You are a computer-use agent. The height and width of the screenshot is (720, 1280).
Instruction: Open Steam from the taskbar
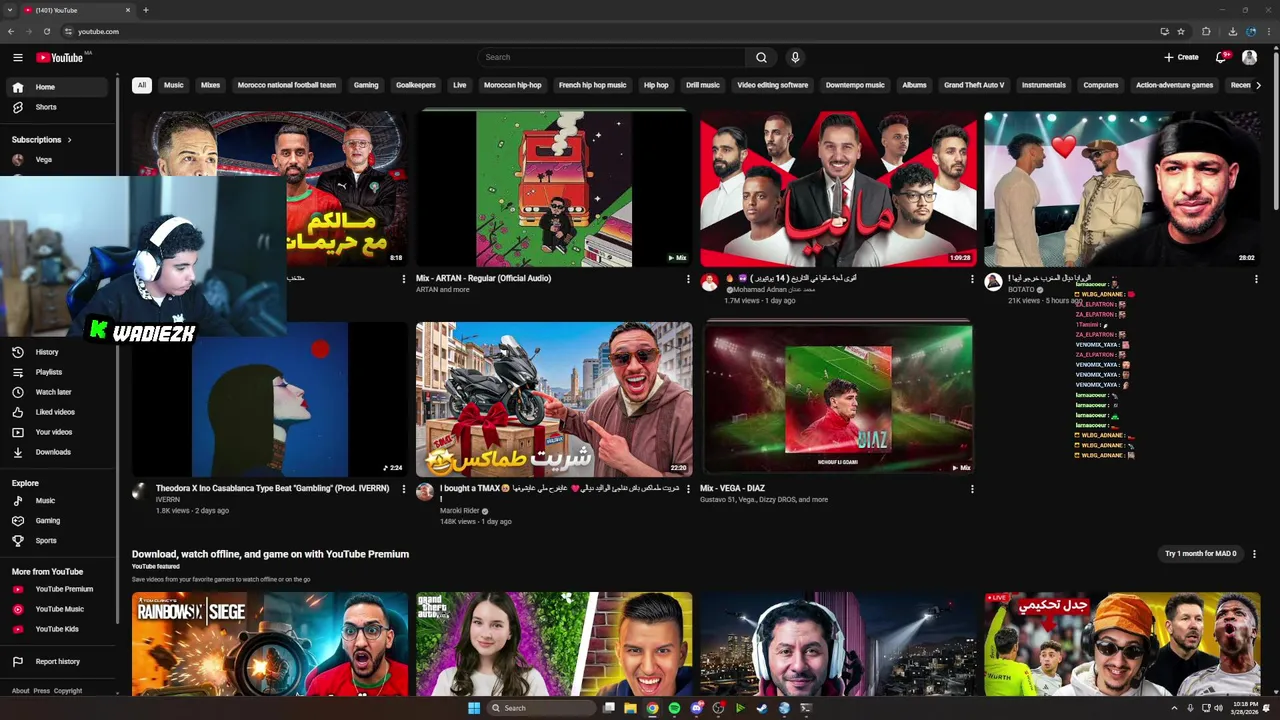tap(762, 708)
